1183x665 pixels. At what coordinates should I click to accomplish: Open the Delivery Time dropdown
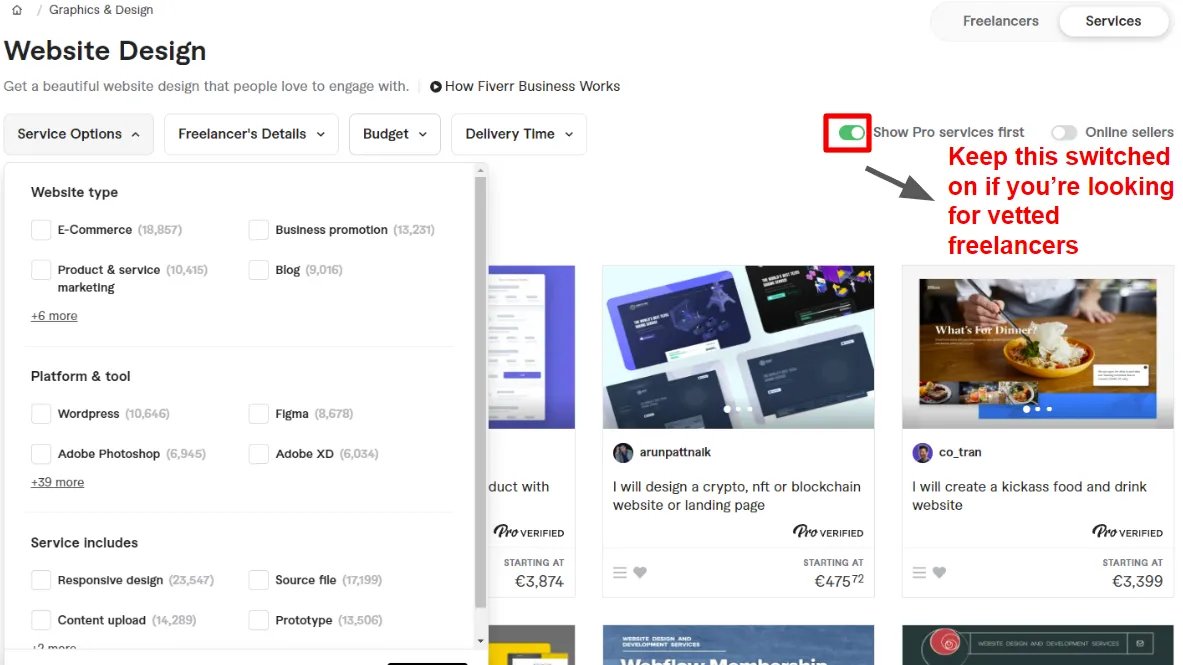[519, 134]
